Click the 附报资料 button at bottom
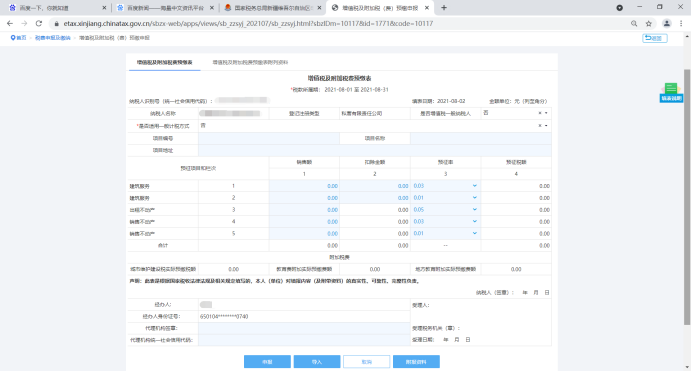Image resolution: width=692 pixels, height=371 pixels. [x=416, y=362]
